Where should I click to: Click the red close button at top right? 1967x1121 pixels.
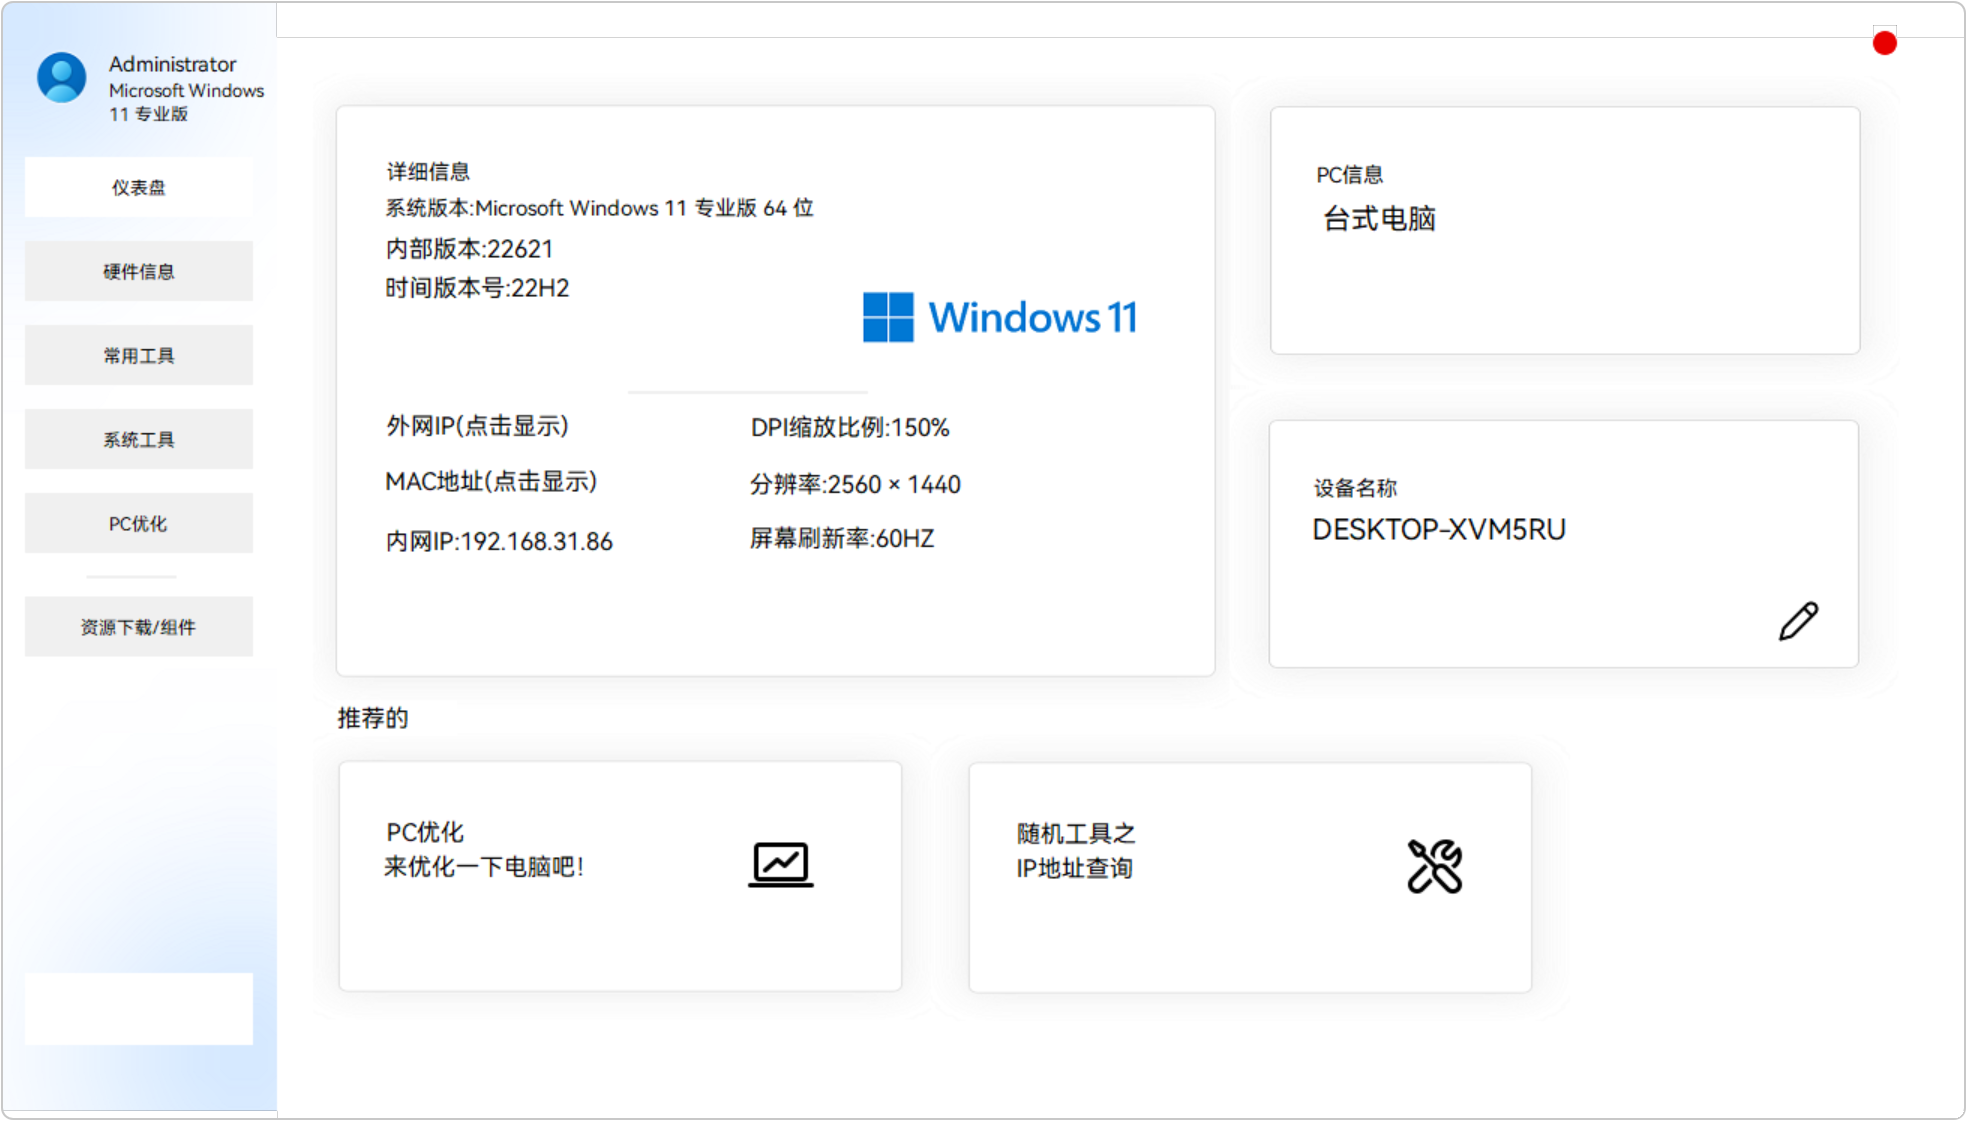click(x=1885, y=43)
